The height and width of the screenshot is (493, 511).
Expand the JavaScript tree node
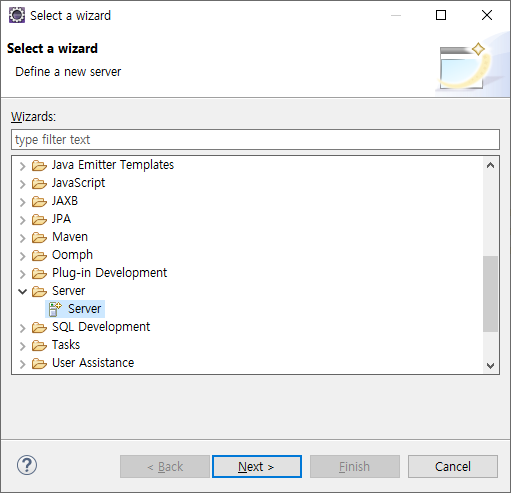pos(22,184)
